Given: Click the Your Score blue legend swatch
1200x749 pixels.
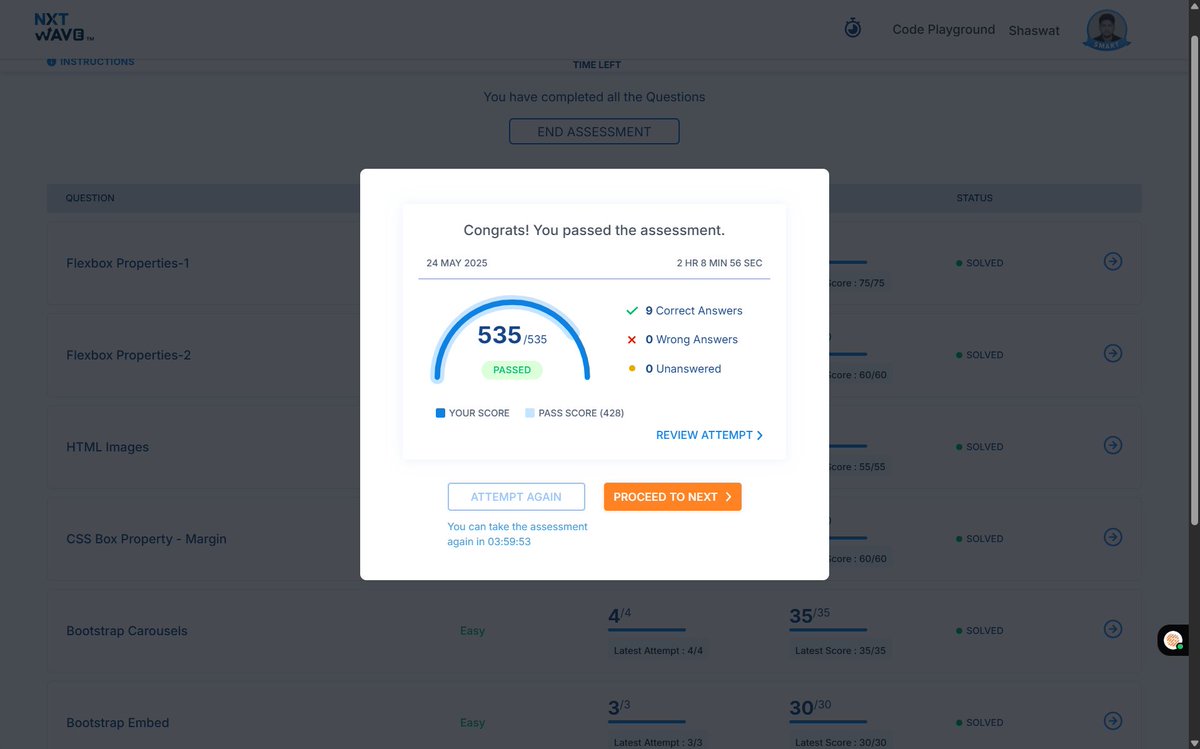Looking at the screenshot, I should coord(440,413).
